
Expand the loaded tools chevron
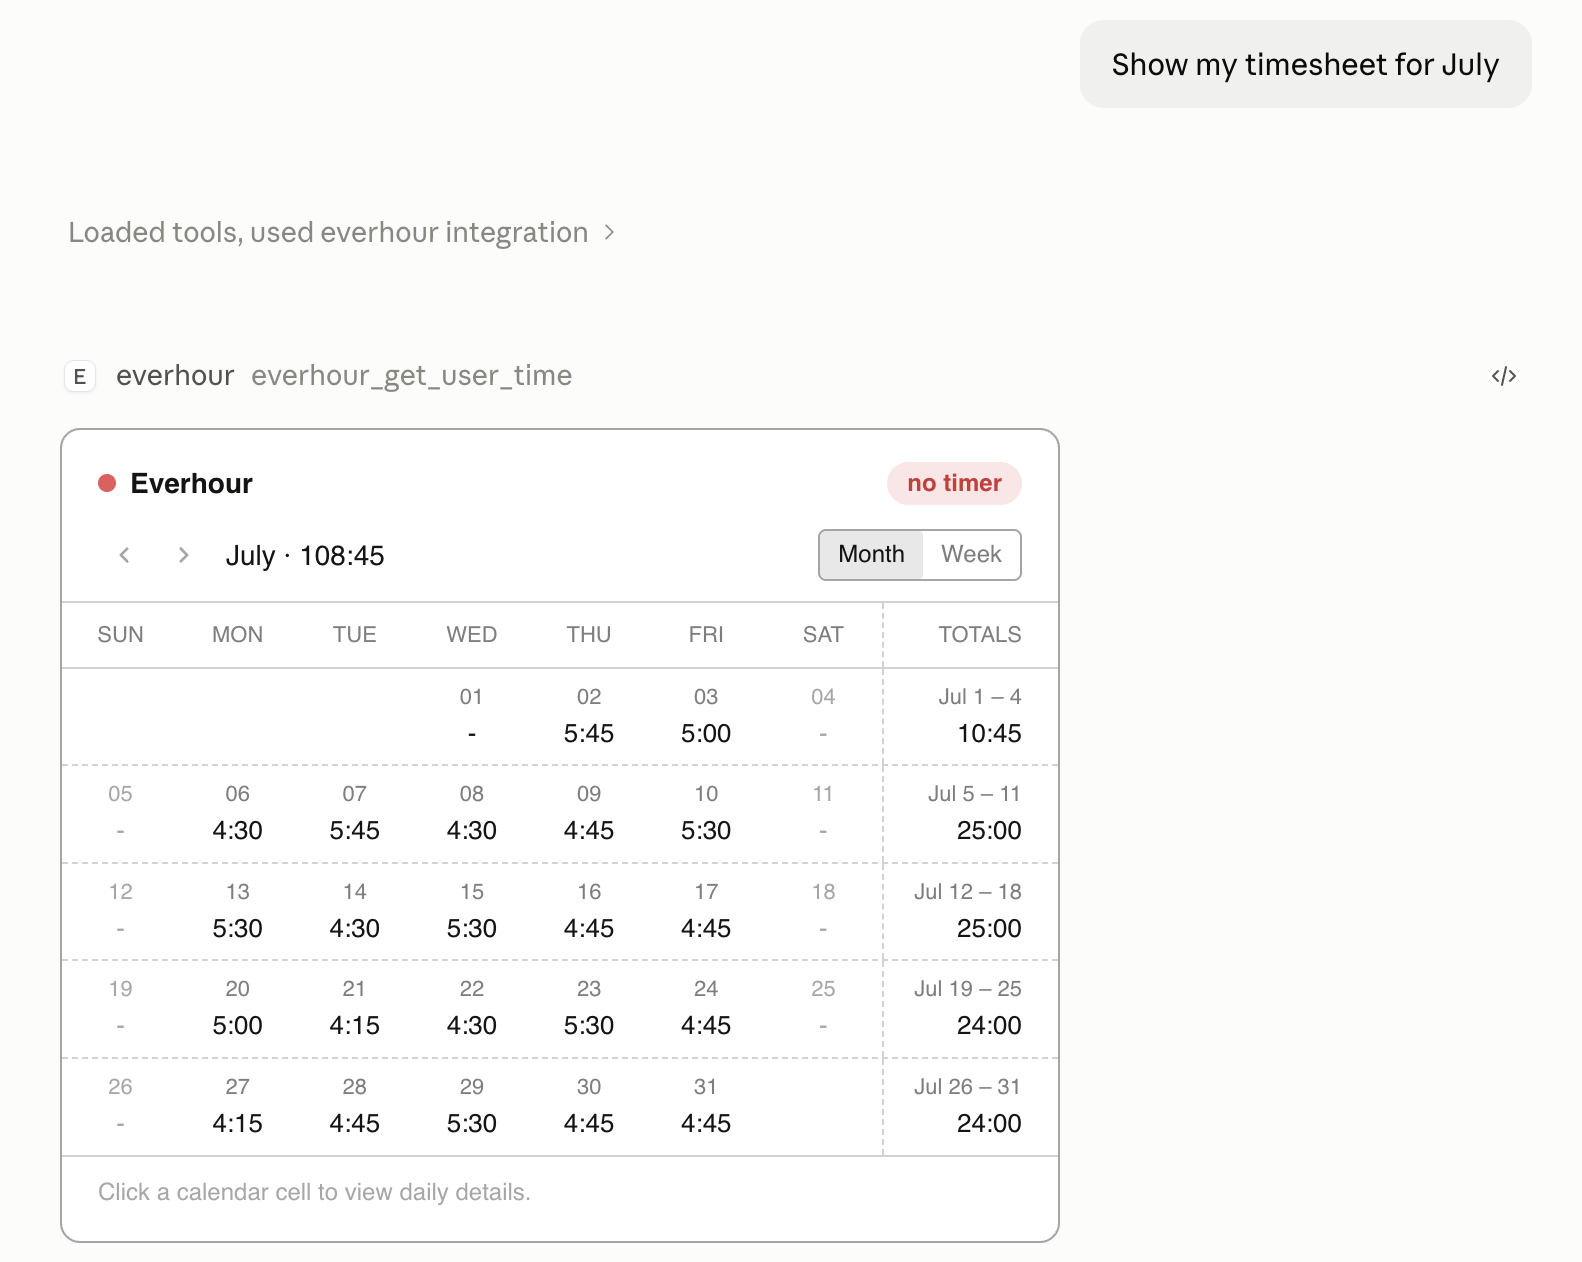tap(609, 233)
